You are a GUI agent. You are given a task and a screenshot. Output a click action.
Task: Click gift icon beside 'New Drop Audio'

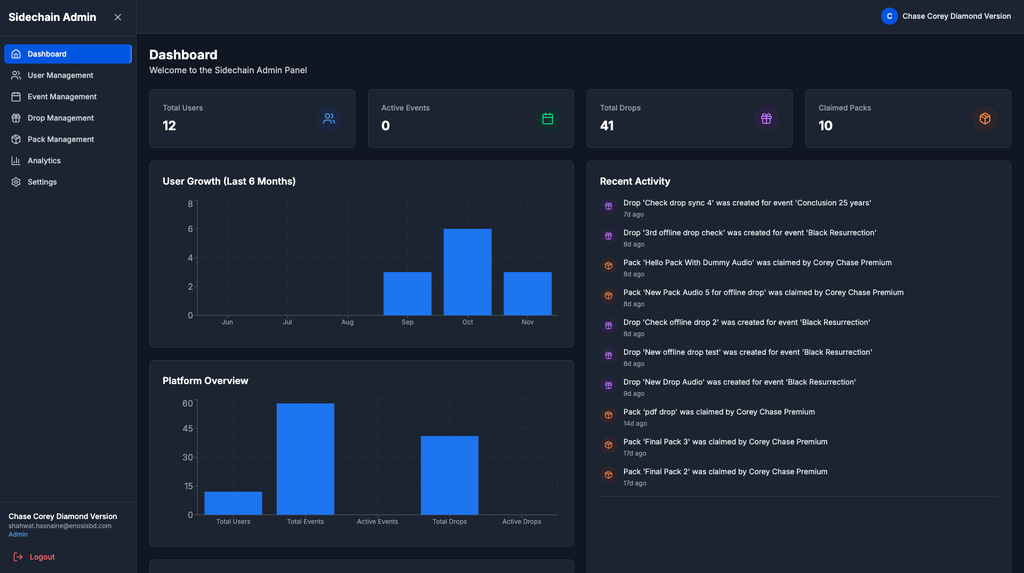click(x=609, y=385)
